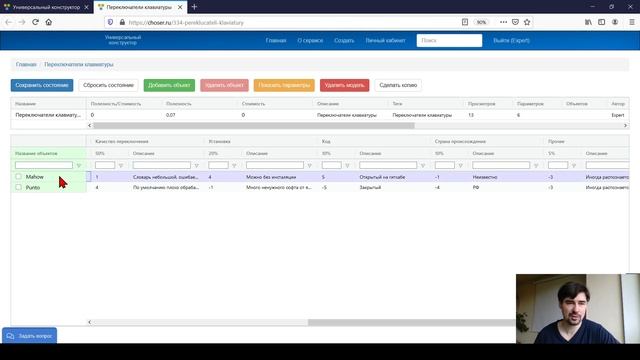Click the Просмотров column header
Screen dimensions: 640x360
pyautogui.click(x=482, y=104)
